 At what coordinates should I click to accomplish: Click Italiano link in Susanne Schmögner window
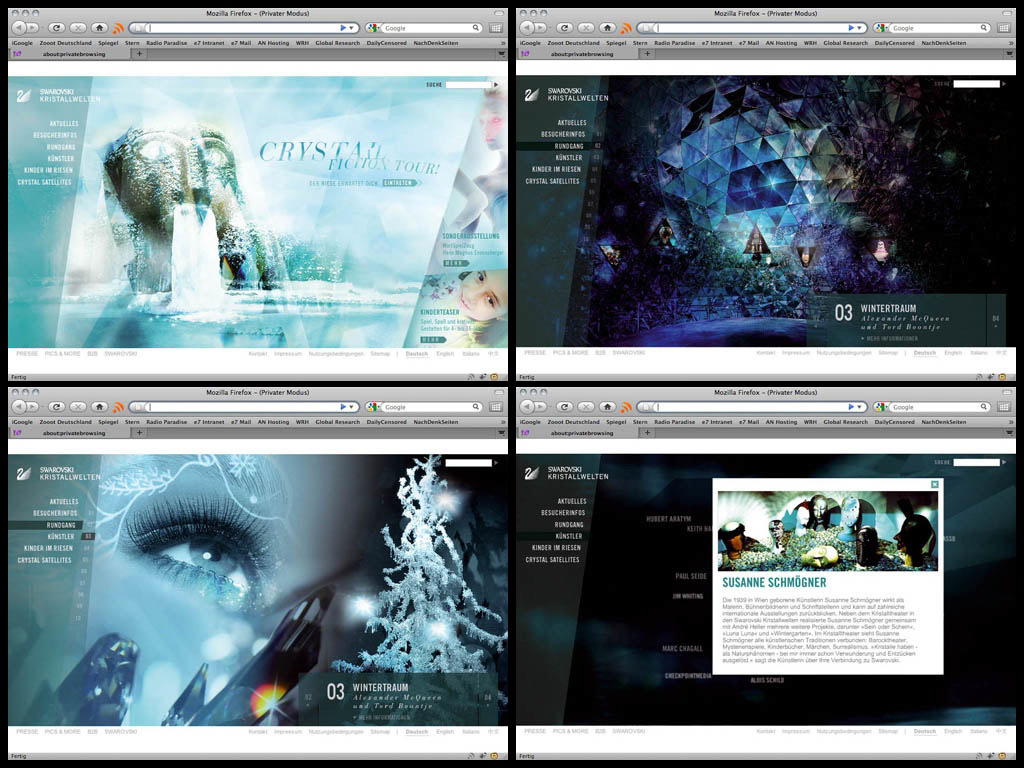coord(978,732)
